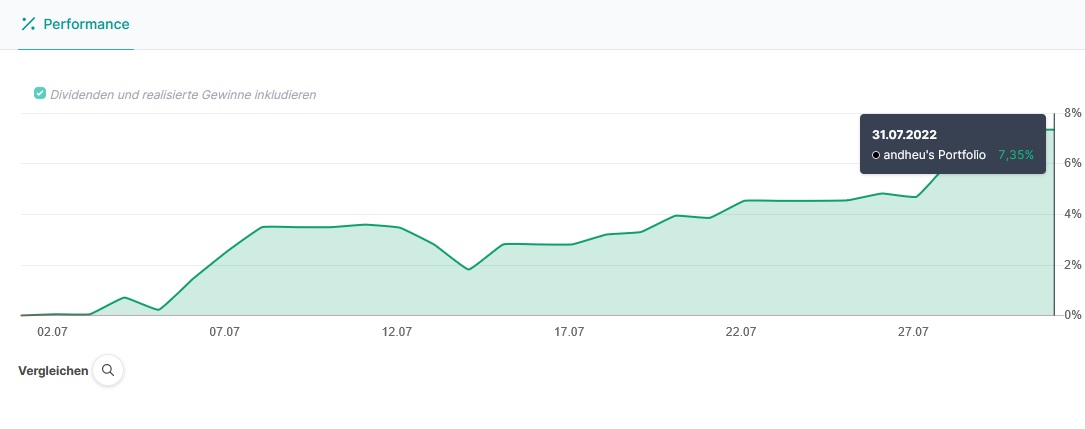Click the 12.07 date axis label

[397, 332]
